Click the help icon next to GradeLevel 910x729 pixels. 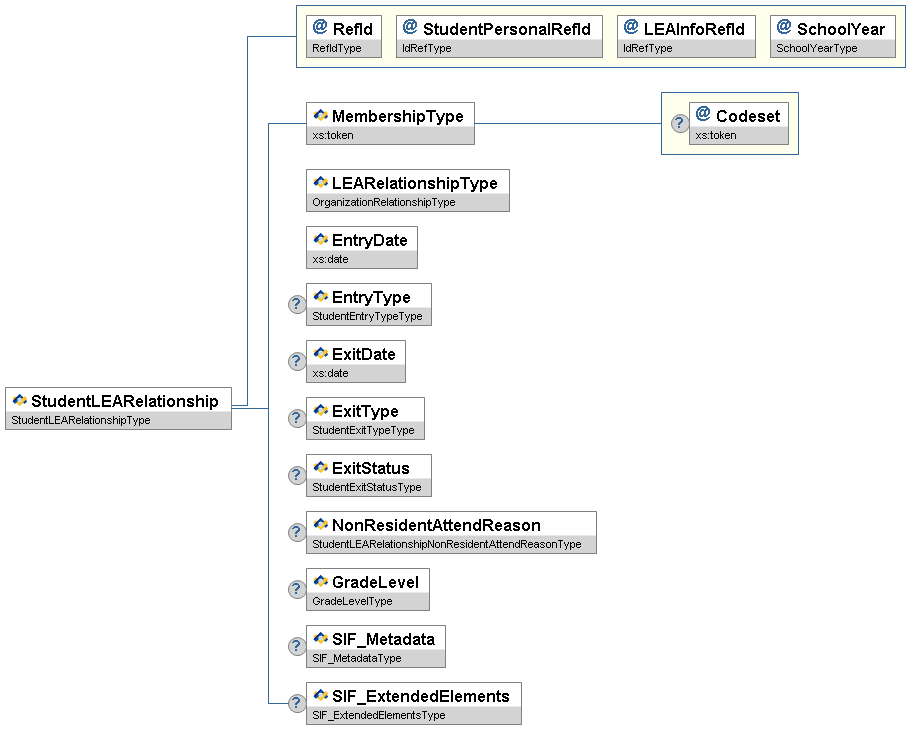297,590
